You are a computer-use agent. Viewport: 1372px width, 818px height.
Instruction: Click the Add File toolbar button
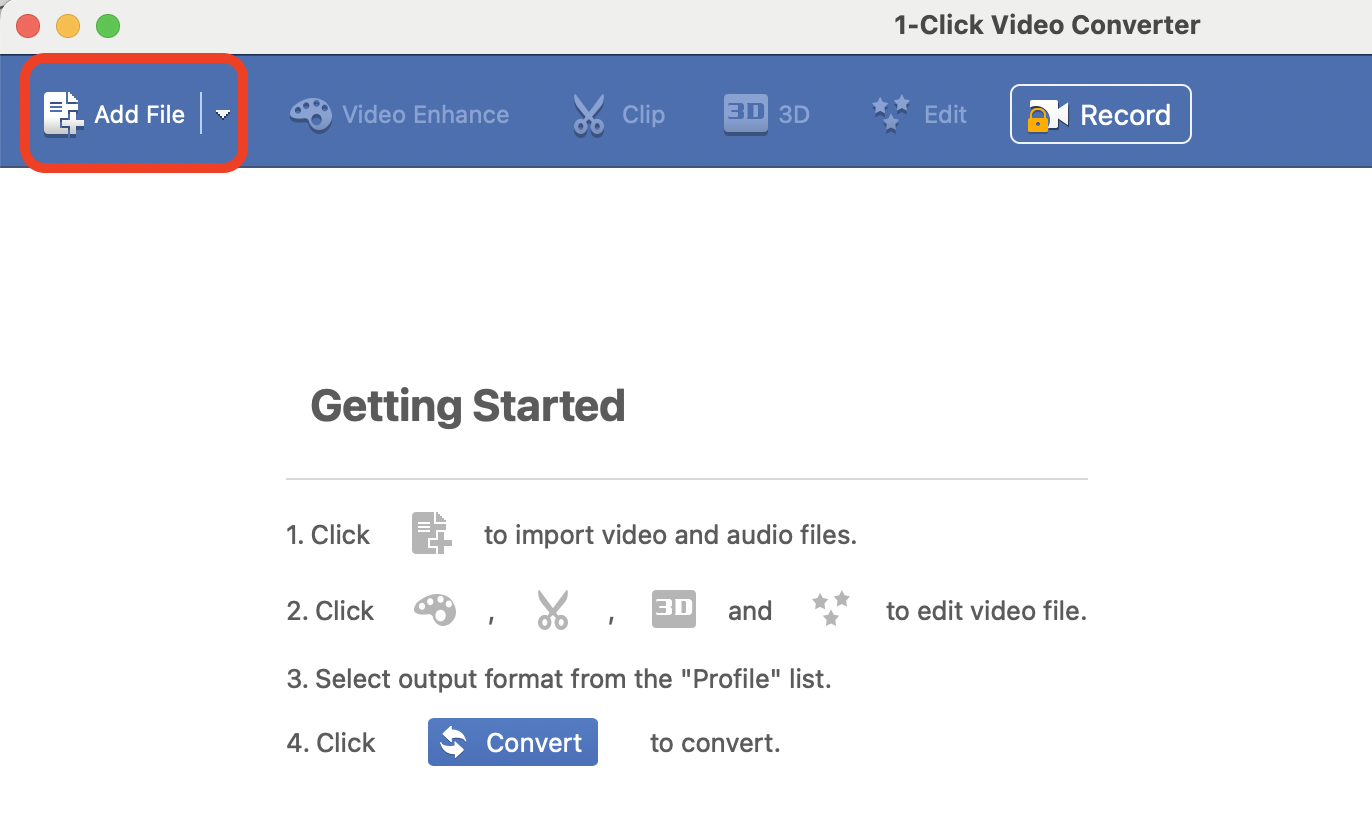pos(114,114)
